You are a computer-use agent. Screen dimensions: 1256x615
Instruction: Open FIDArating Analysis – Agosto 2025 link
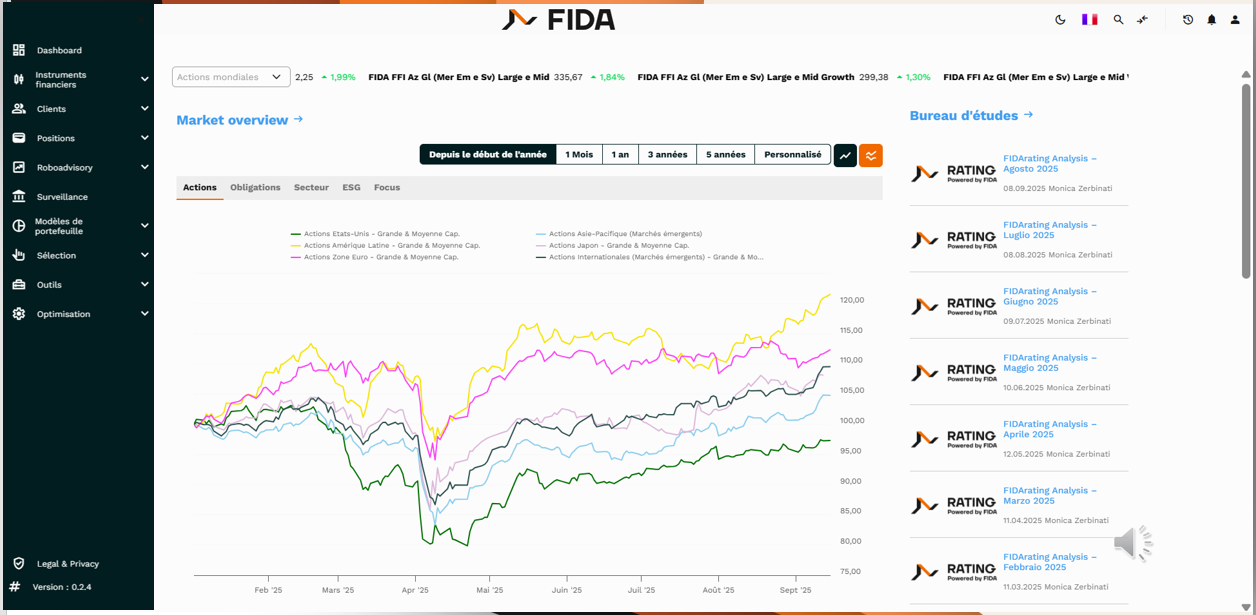tap(1049, 164)
